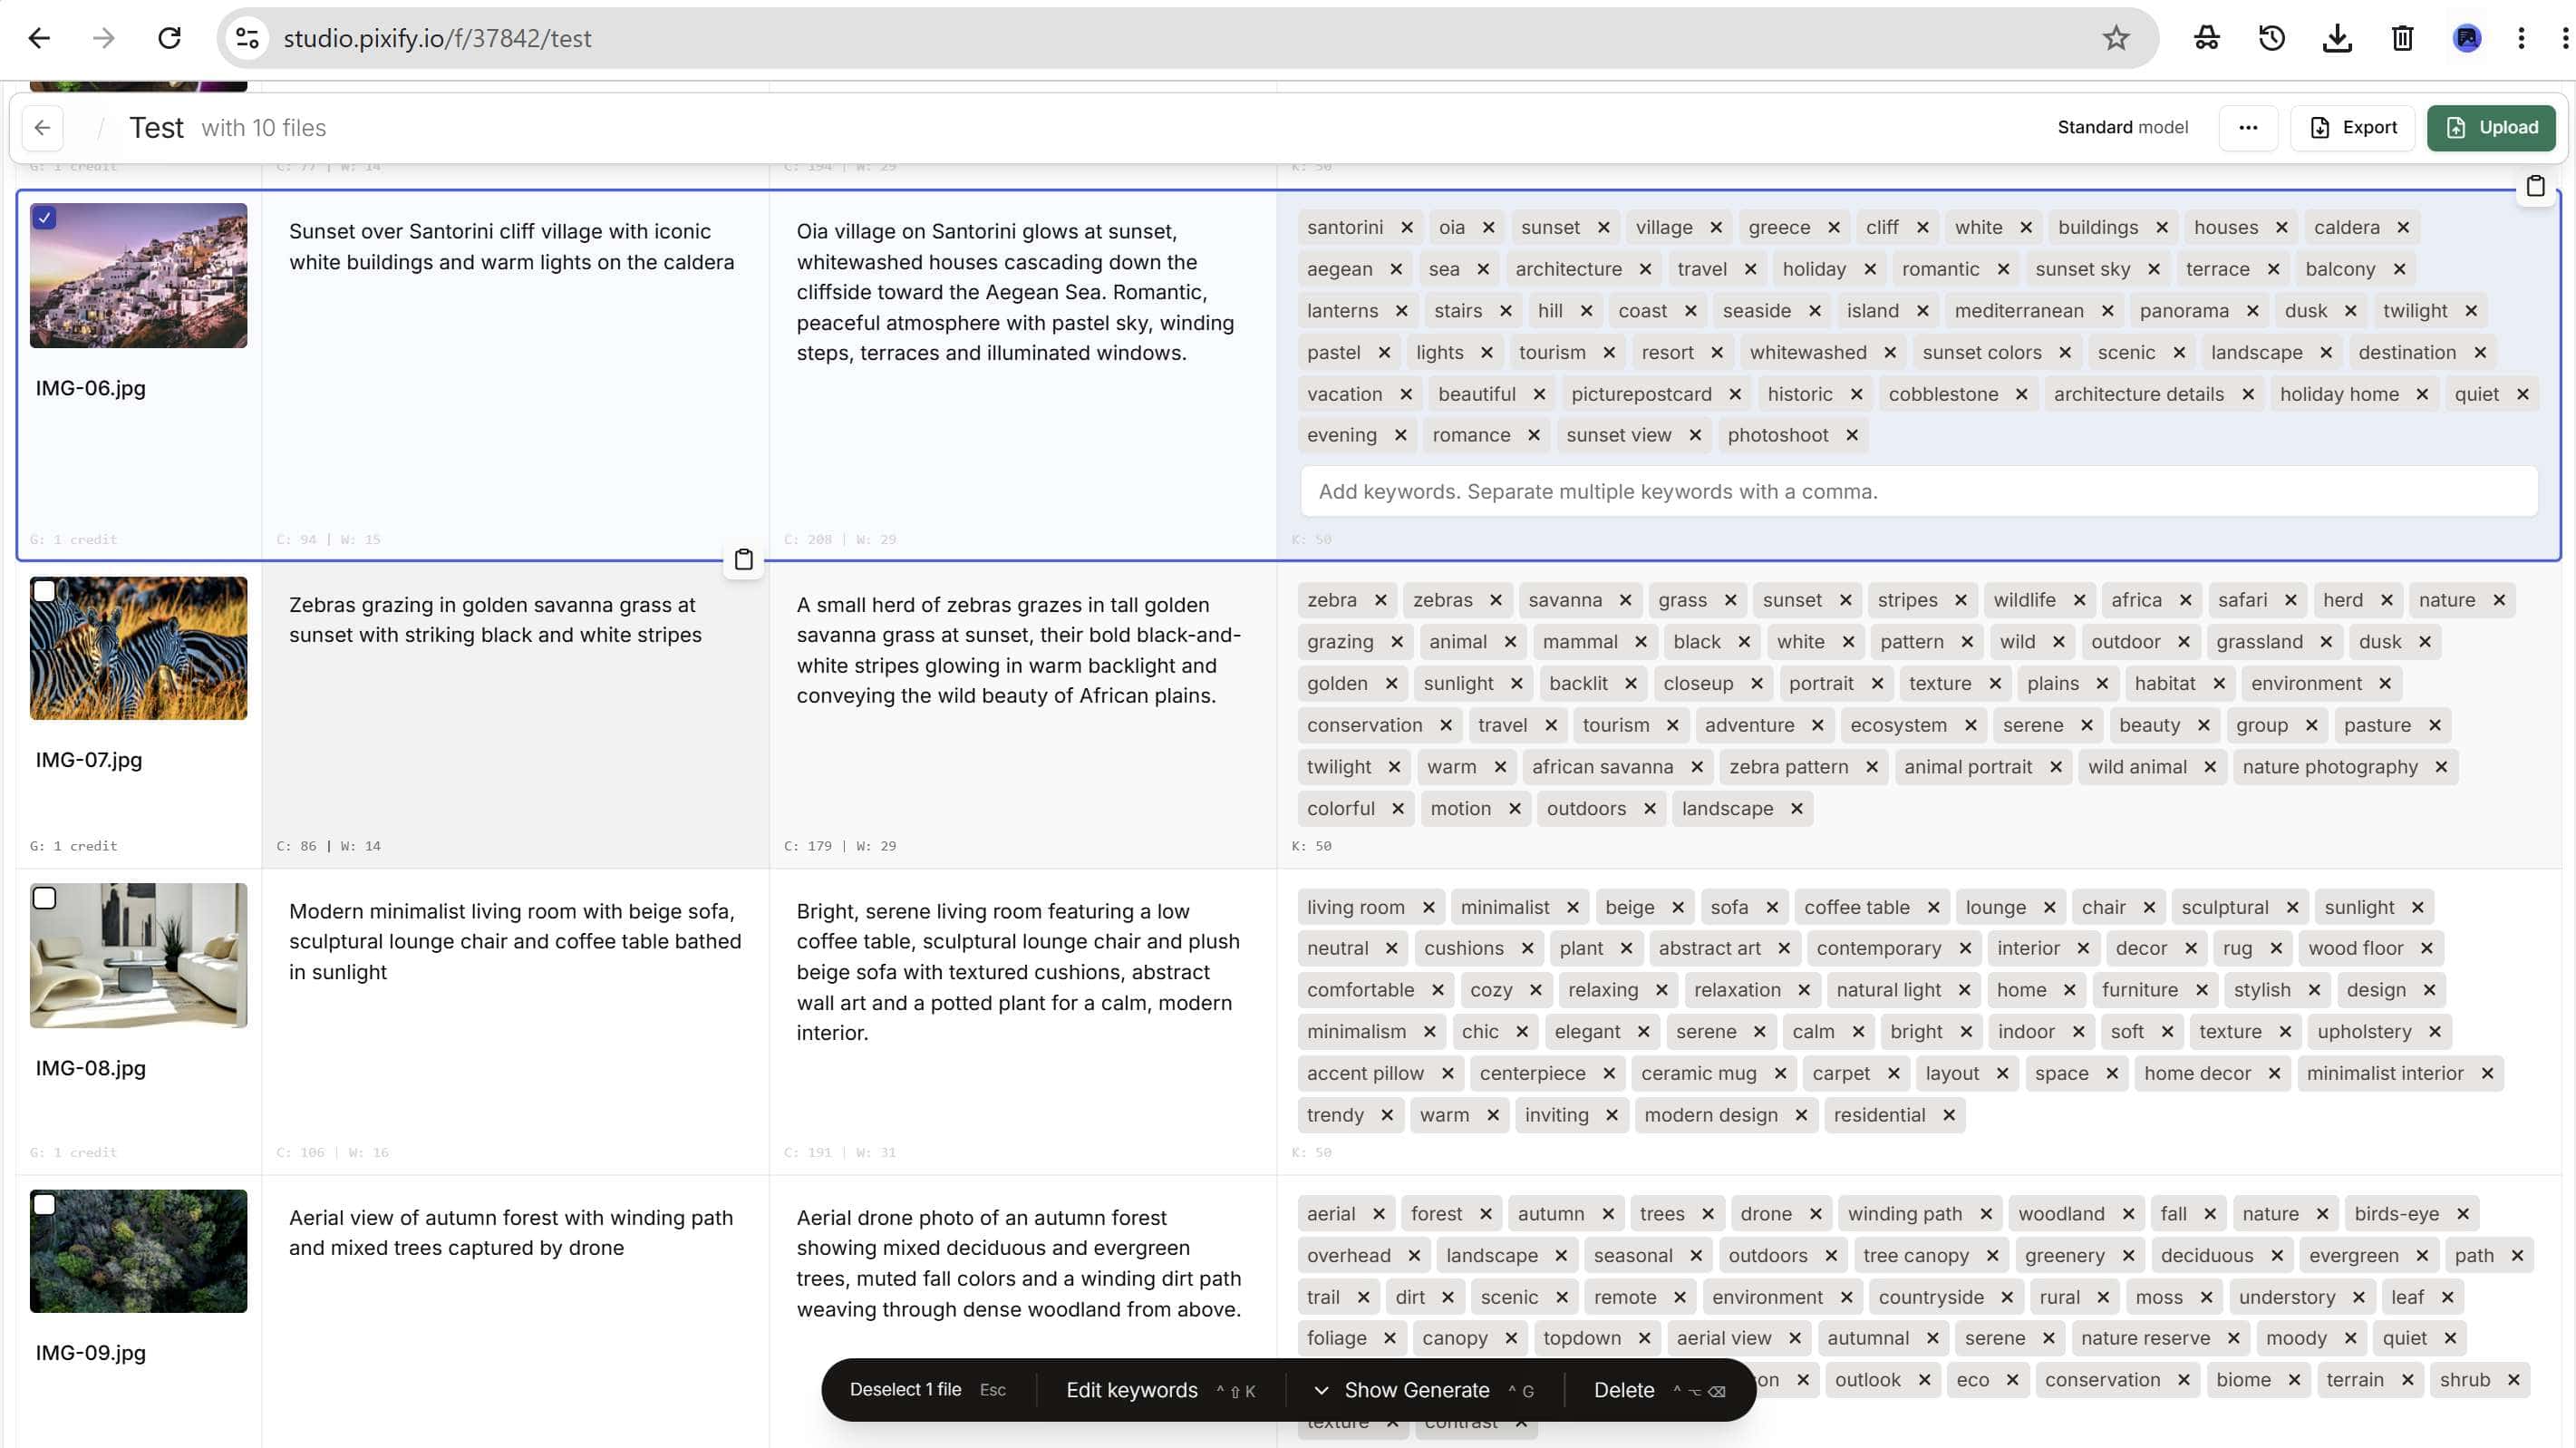Open the IMG-08 living room thumbnail
The image size is (2576, 1448).
coord(138,955)
